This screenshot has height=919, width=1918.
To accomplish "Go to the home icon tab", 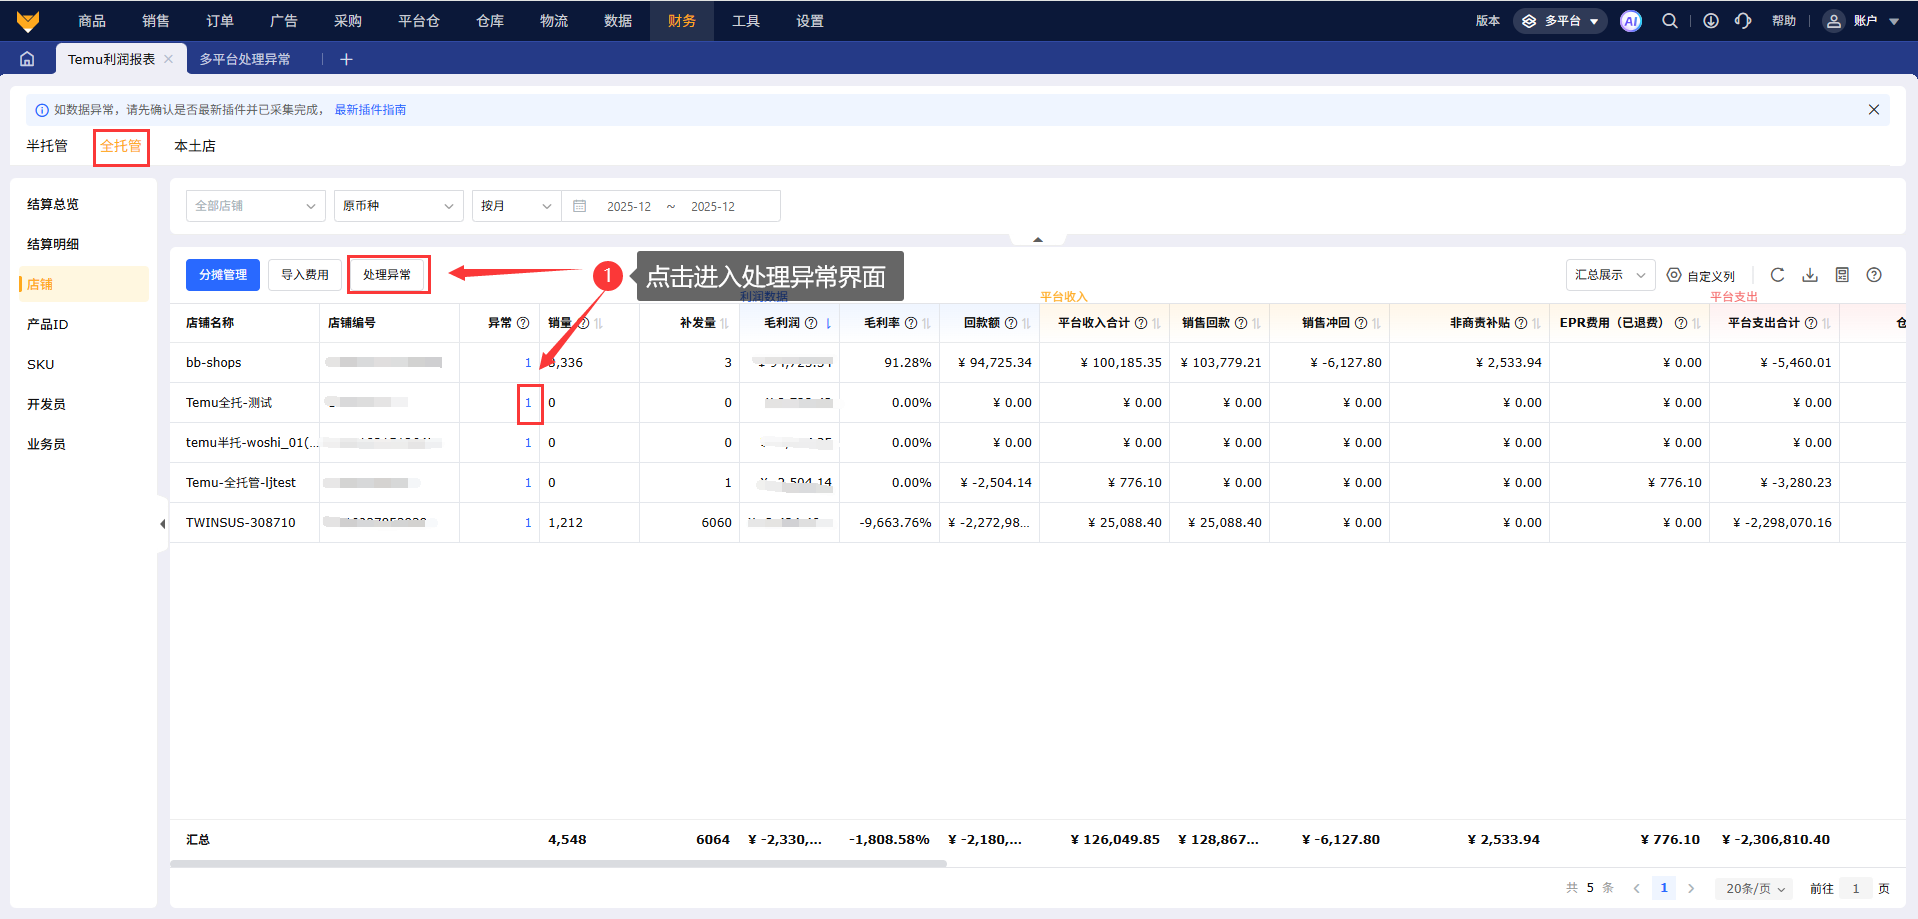I will pyautogui.click(x=27, y=59).
